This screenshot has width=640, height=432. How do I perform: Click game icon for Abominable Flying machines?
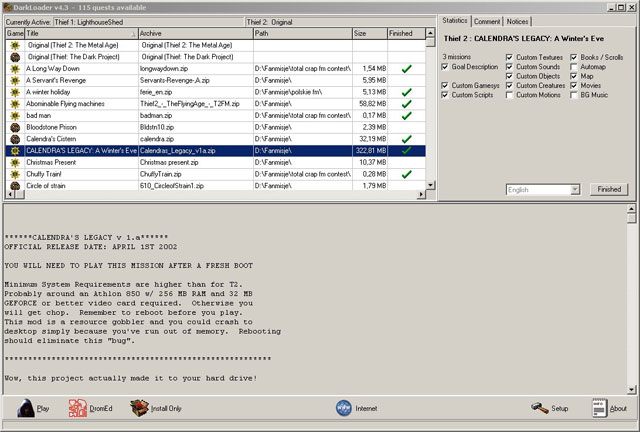click(15, 104)
